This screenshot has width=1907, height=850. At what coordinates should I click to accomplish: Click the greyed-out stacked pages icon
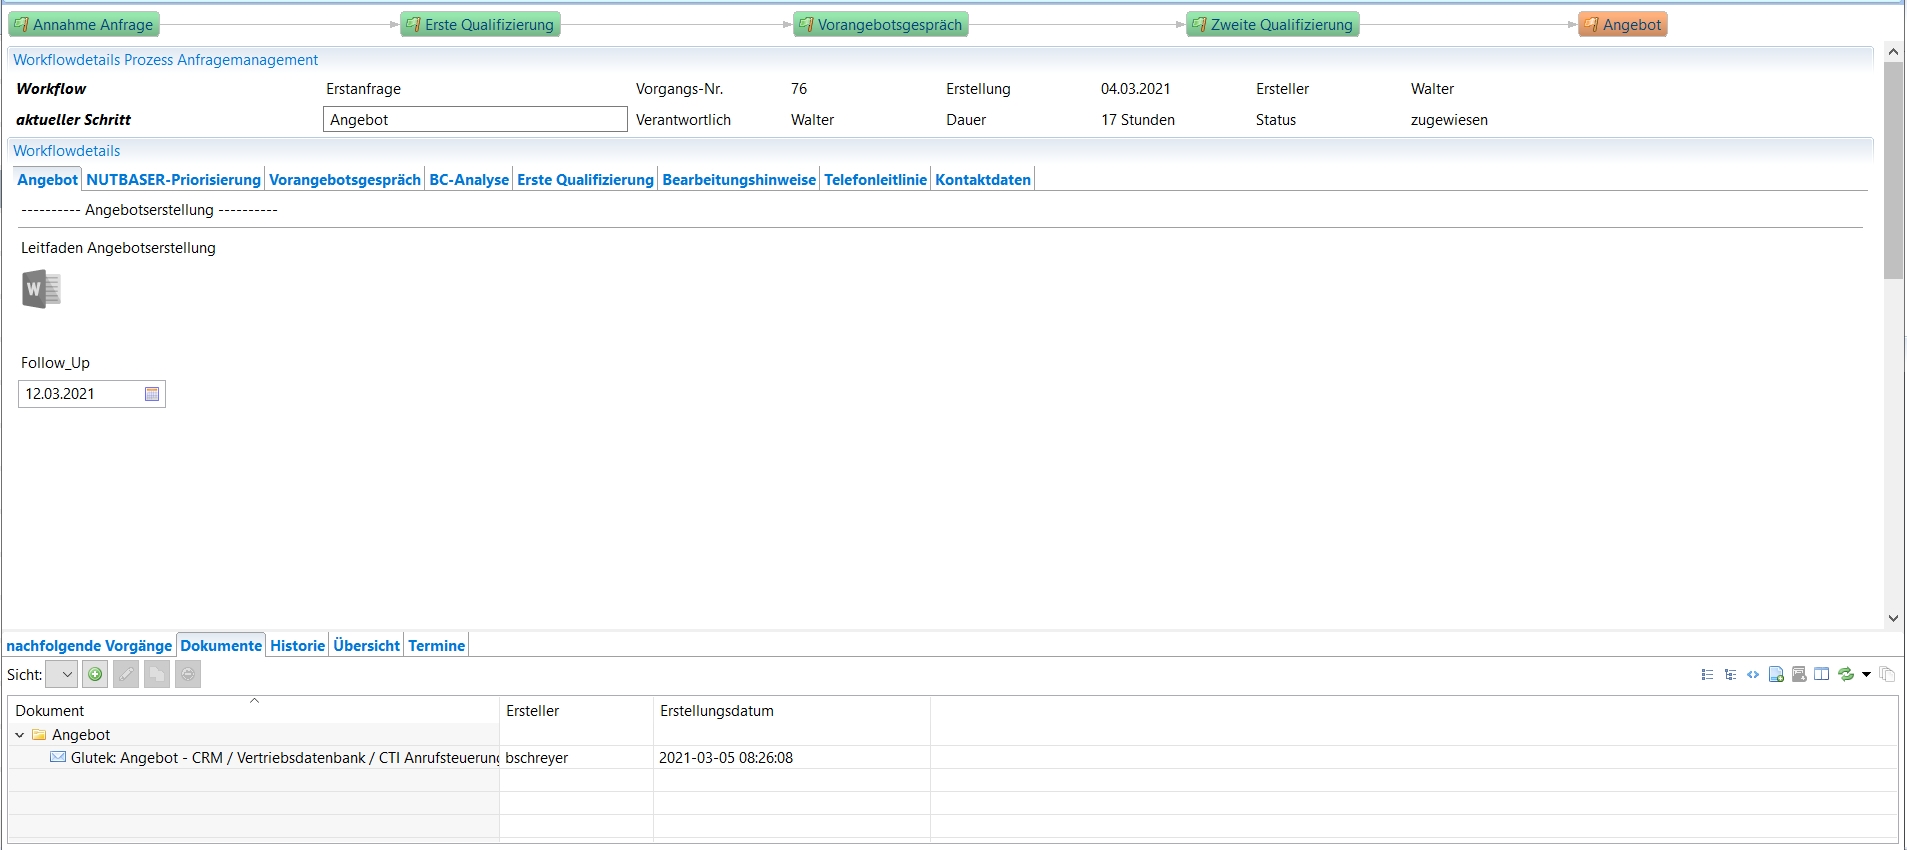pyautogui.click(x=1887, y=675)
